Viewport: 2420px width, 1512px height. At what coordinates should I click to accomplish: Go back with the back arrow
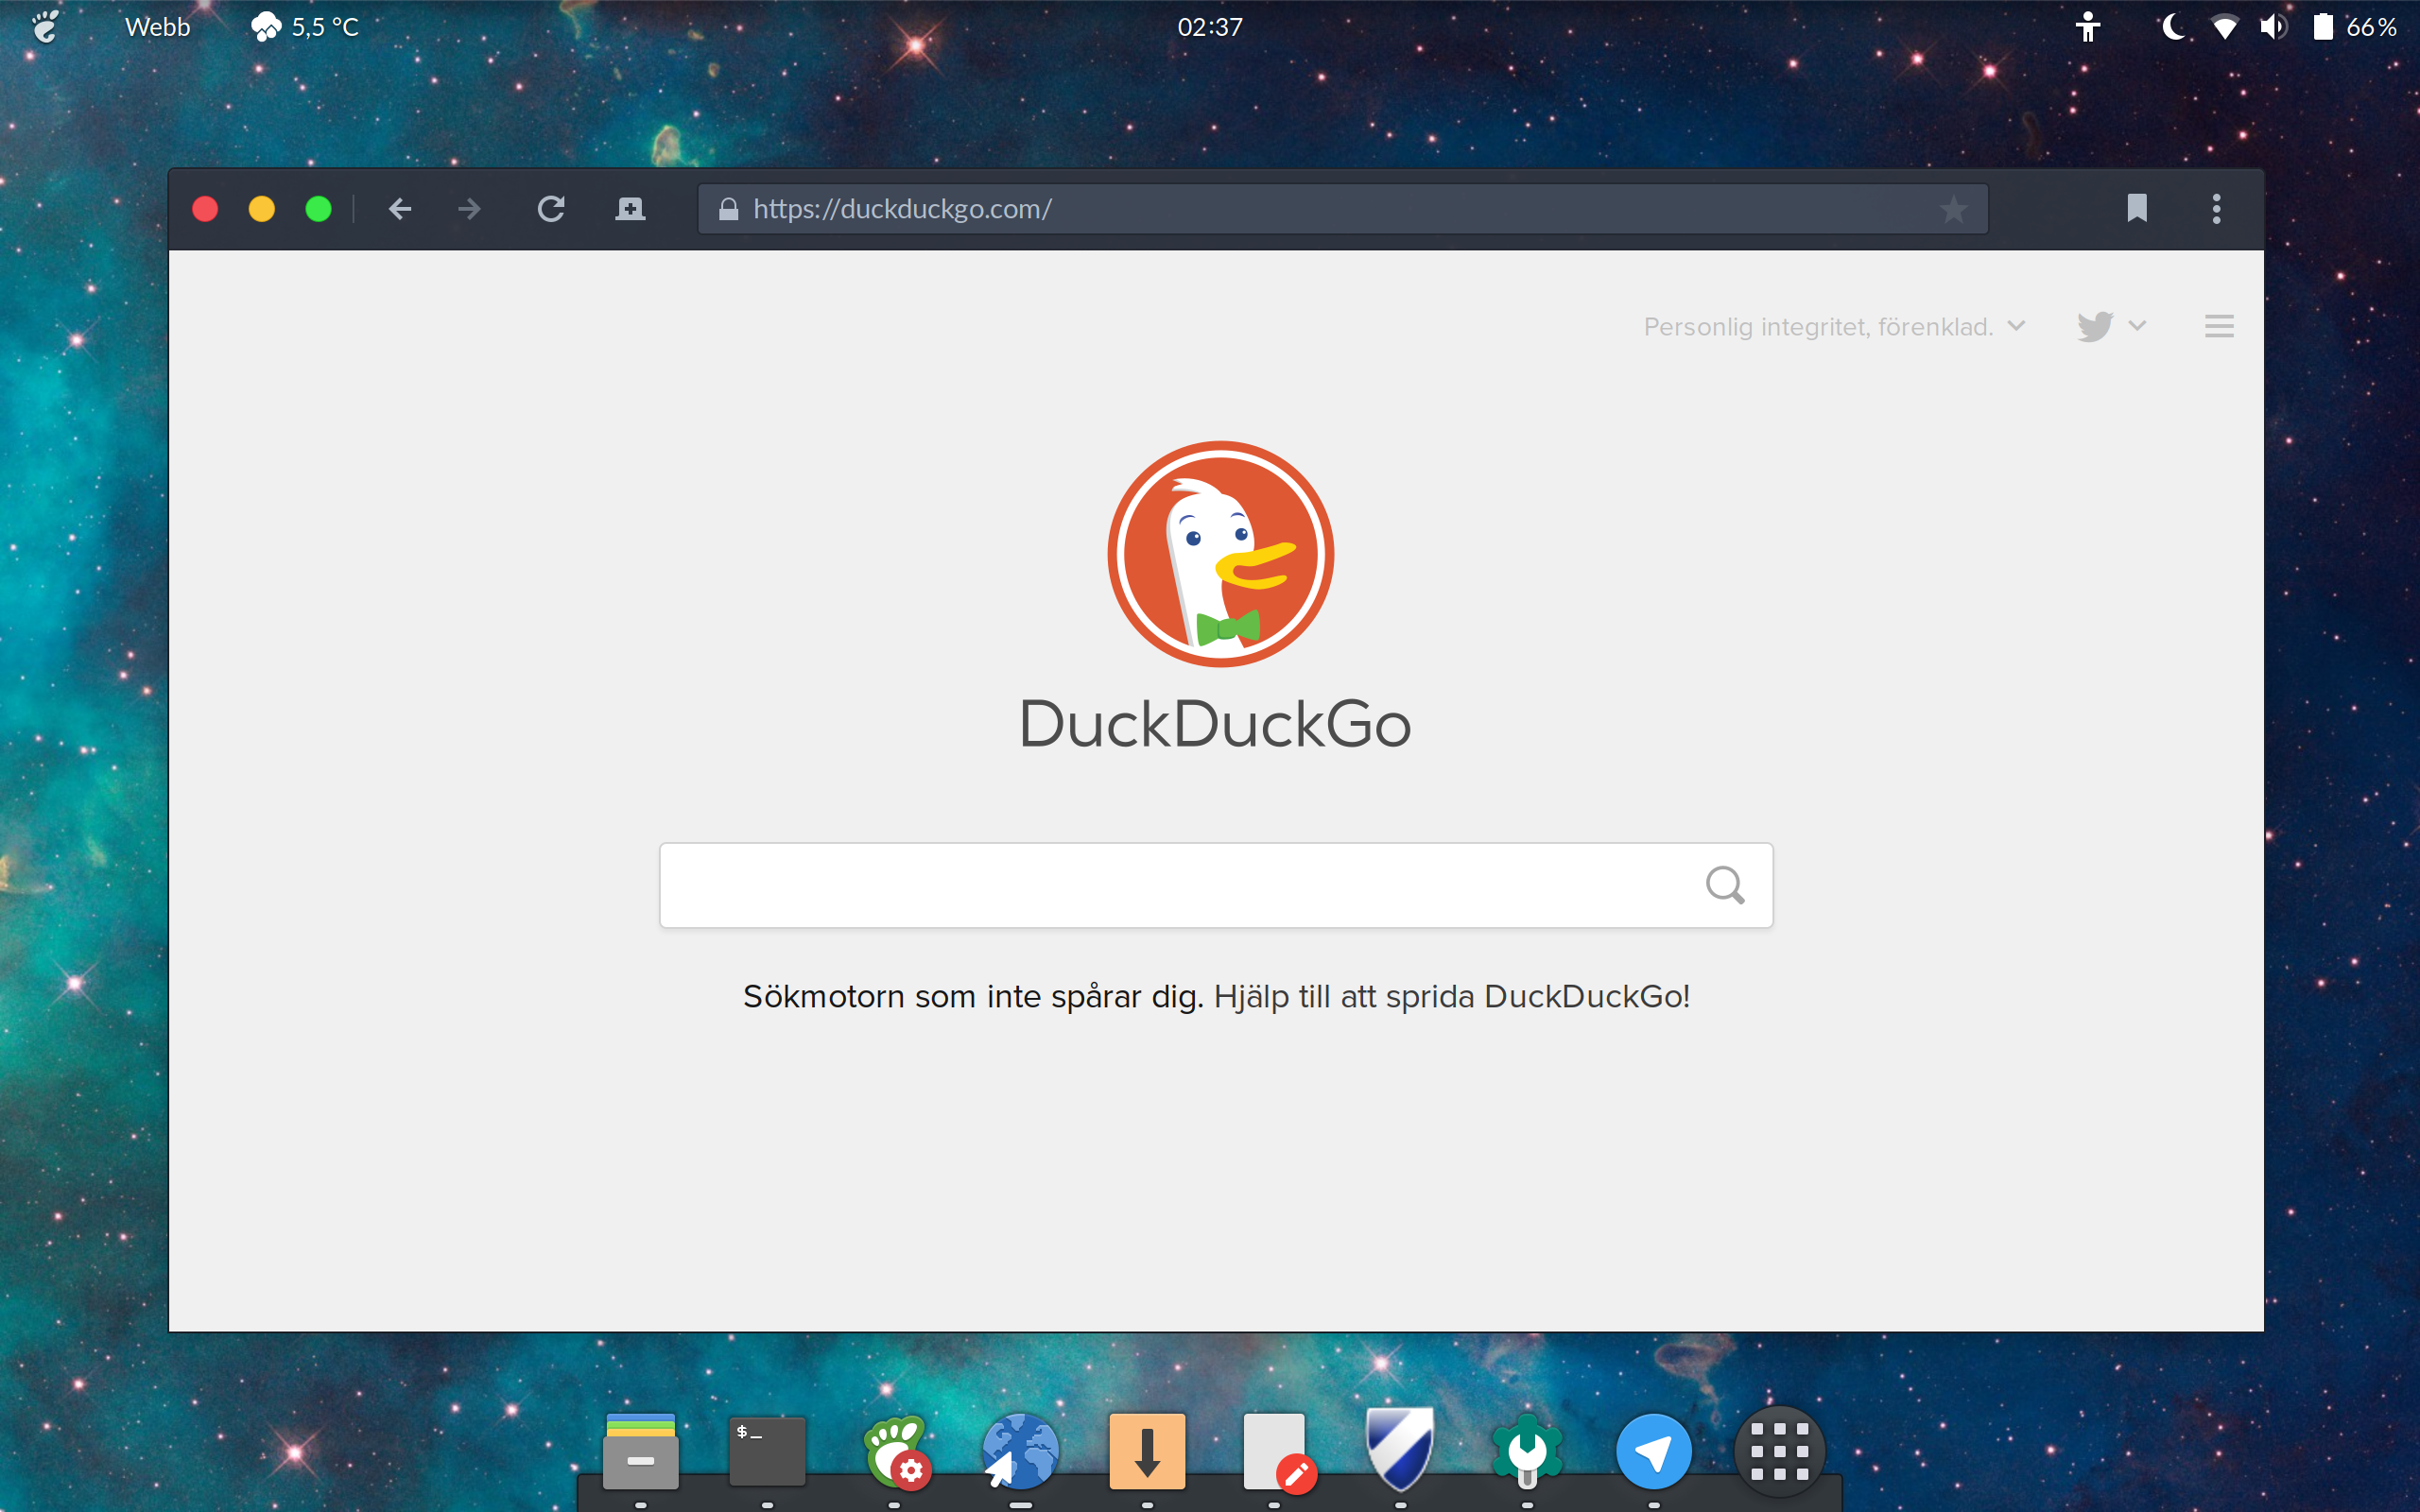click(x=400, y=209)
